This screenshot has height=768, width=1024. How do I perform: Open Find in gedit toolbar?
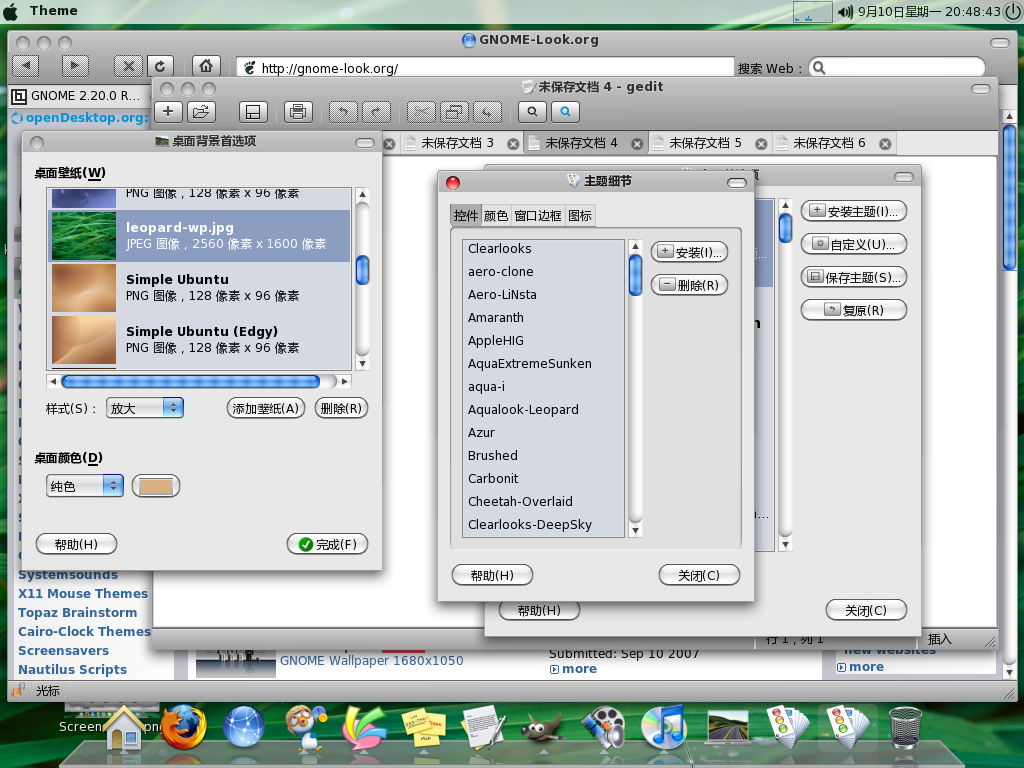pyautogui.click(x=532, y=112)
